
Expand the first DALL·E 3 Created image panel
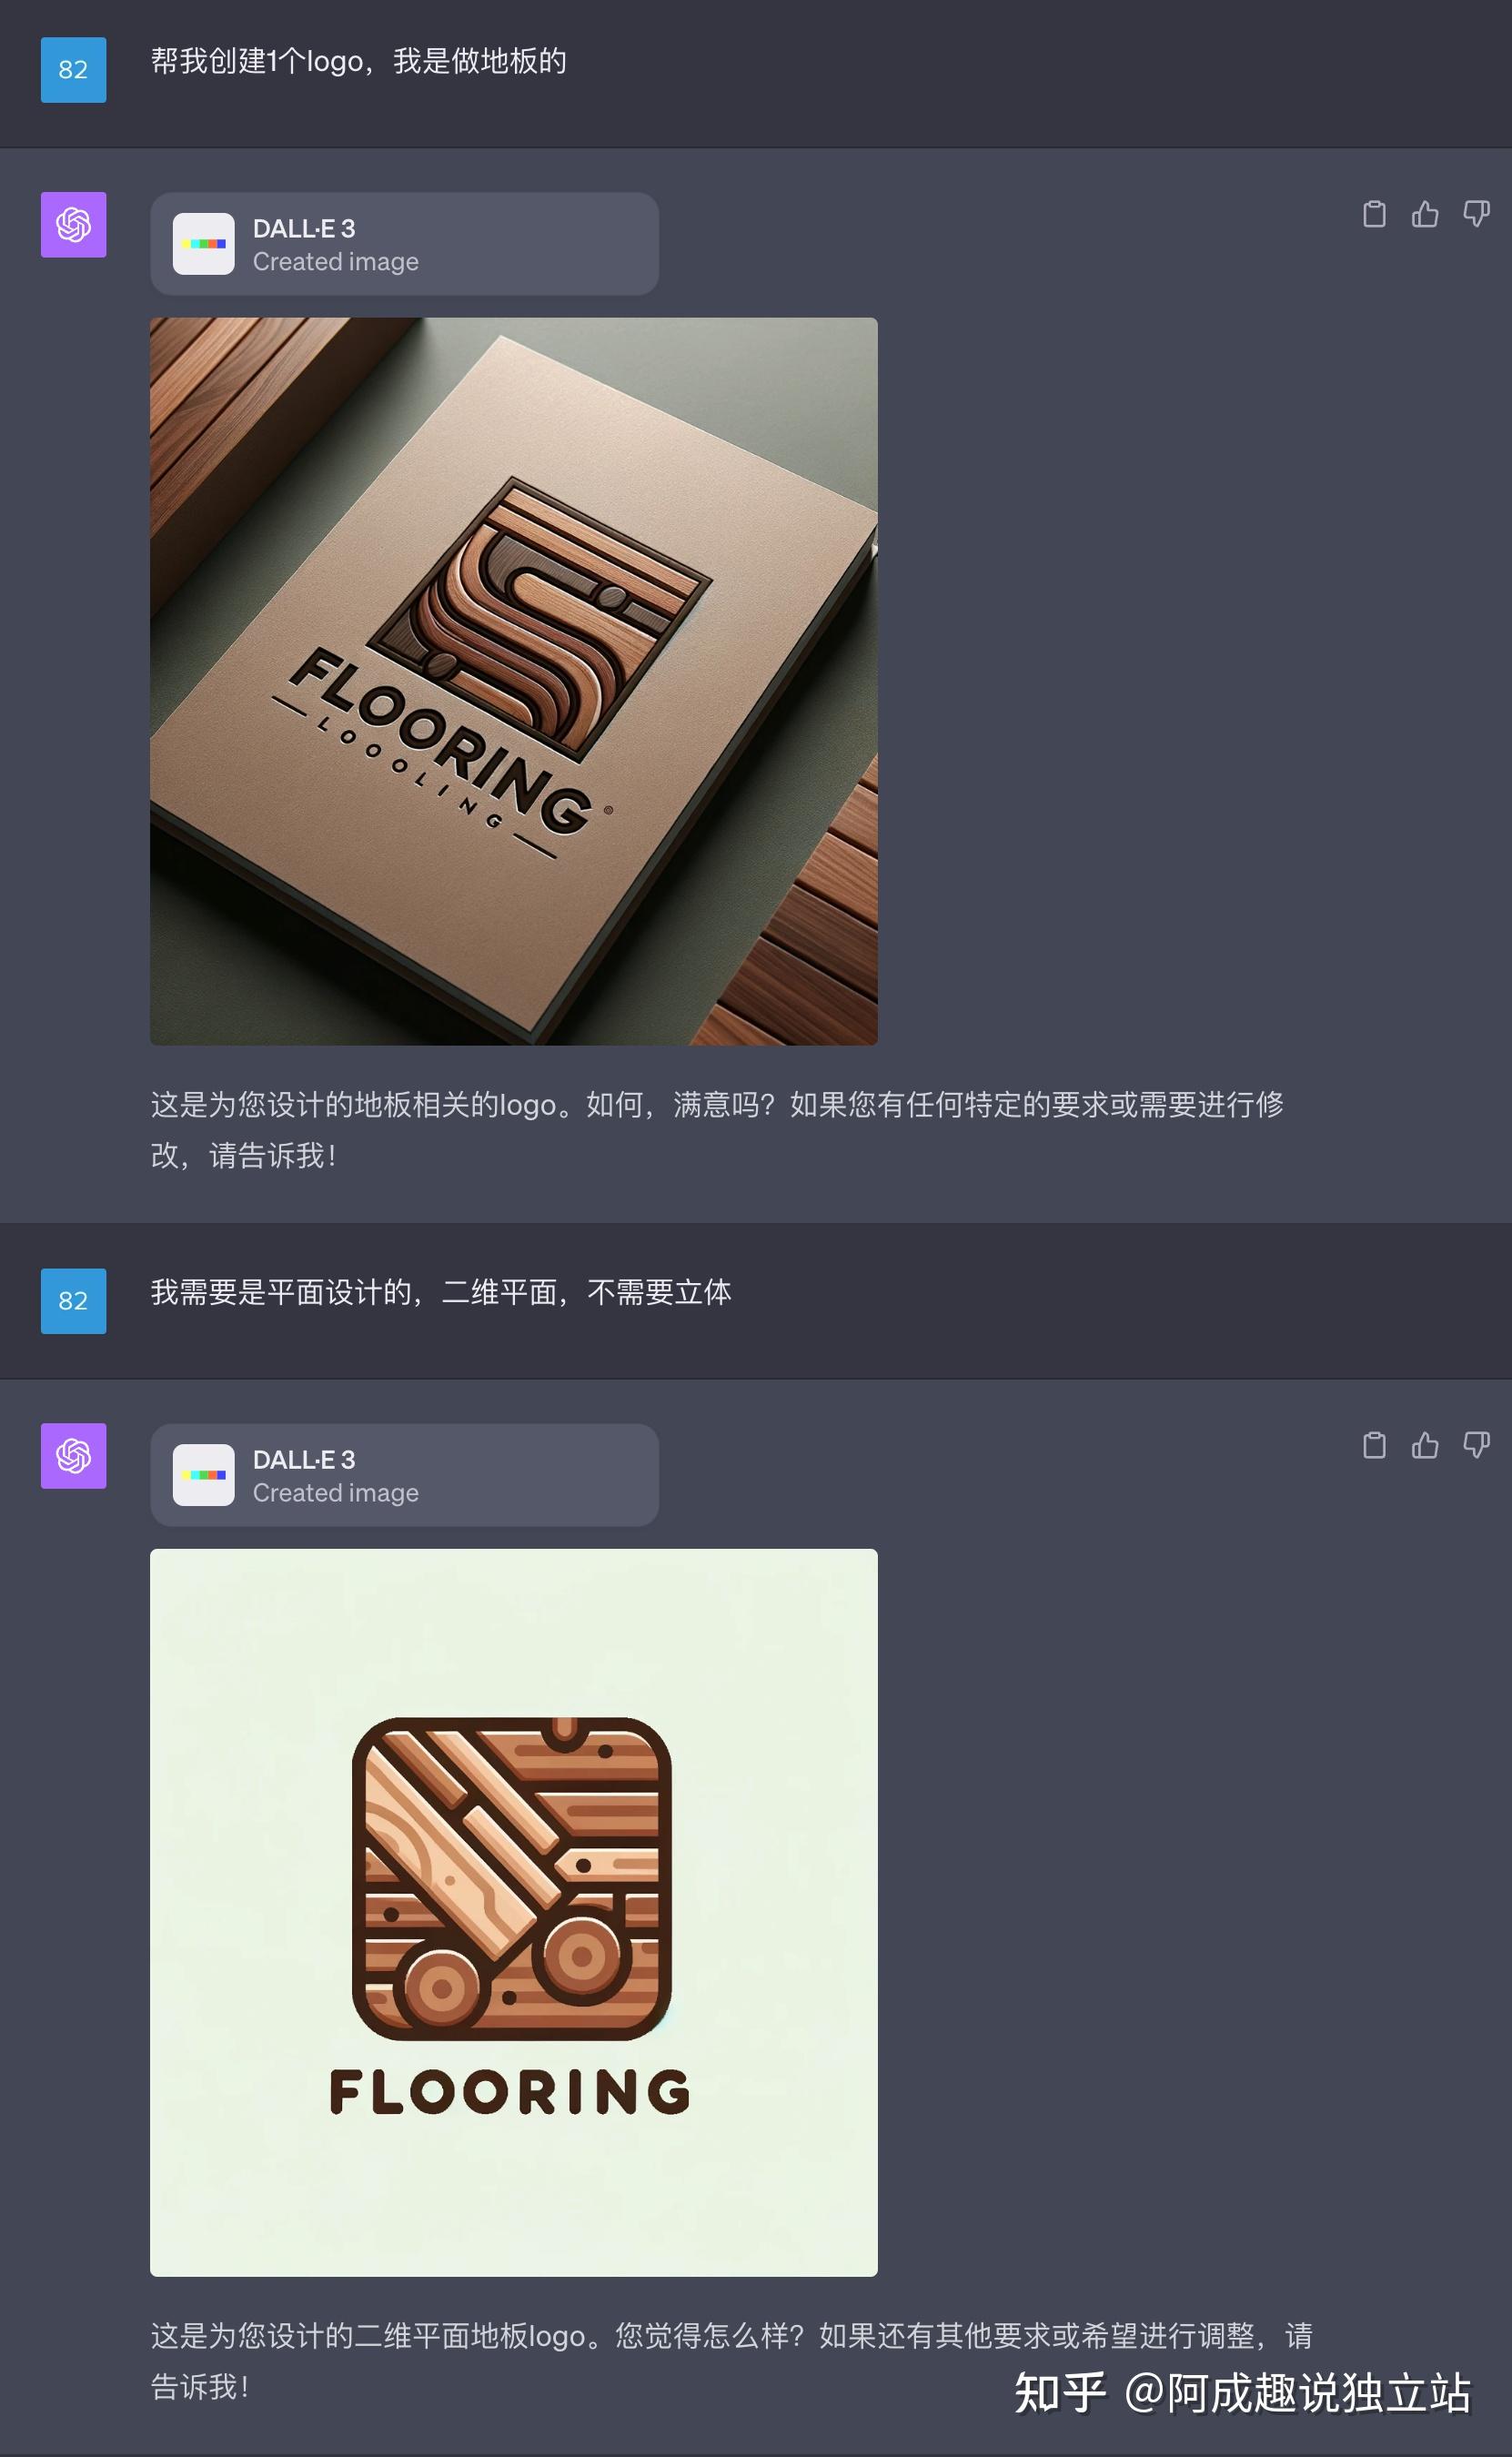point(404,244)
